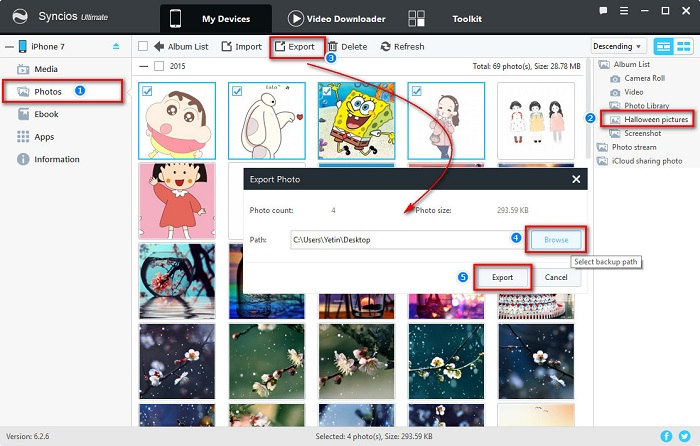Click Refresh in the toolbar
Image resolution: width=700 pixels, height=446 pixels.
(402, 46)
